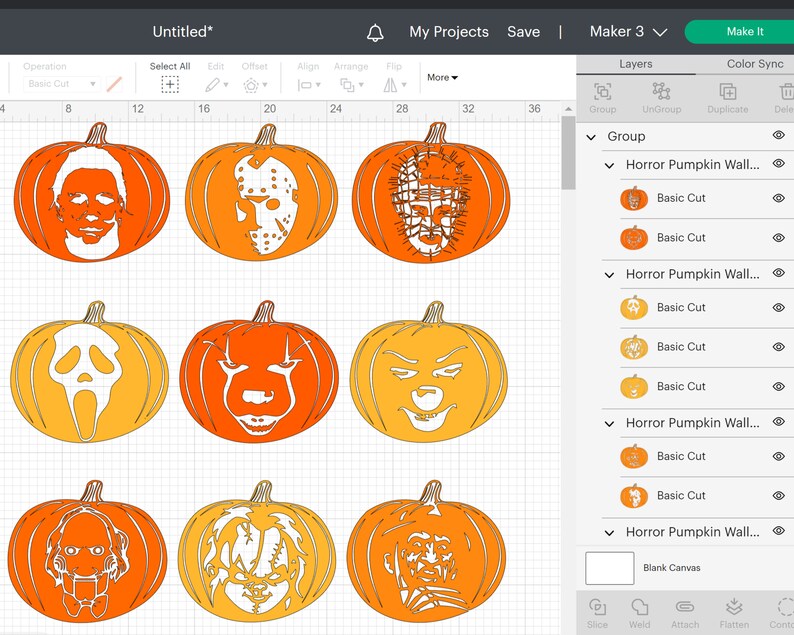
Task: Select the Blank Canvas swatch
Action: (609, 568)
